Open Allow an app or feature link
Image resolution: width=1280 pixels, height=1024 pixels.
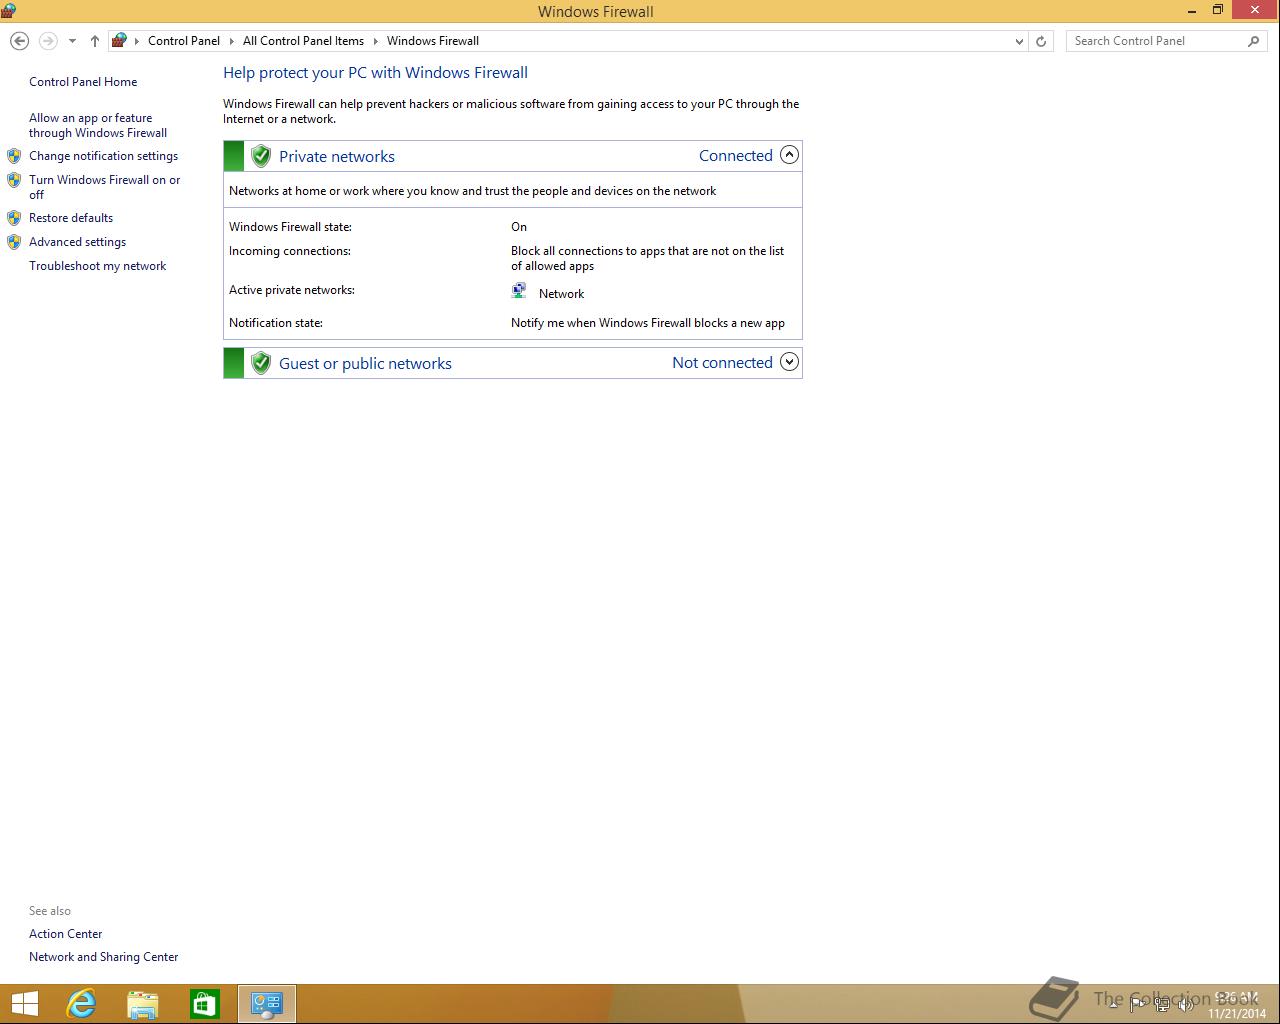[x=98, y=125]
